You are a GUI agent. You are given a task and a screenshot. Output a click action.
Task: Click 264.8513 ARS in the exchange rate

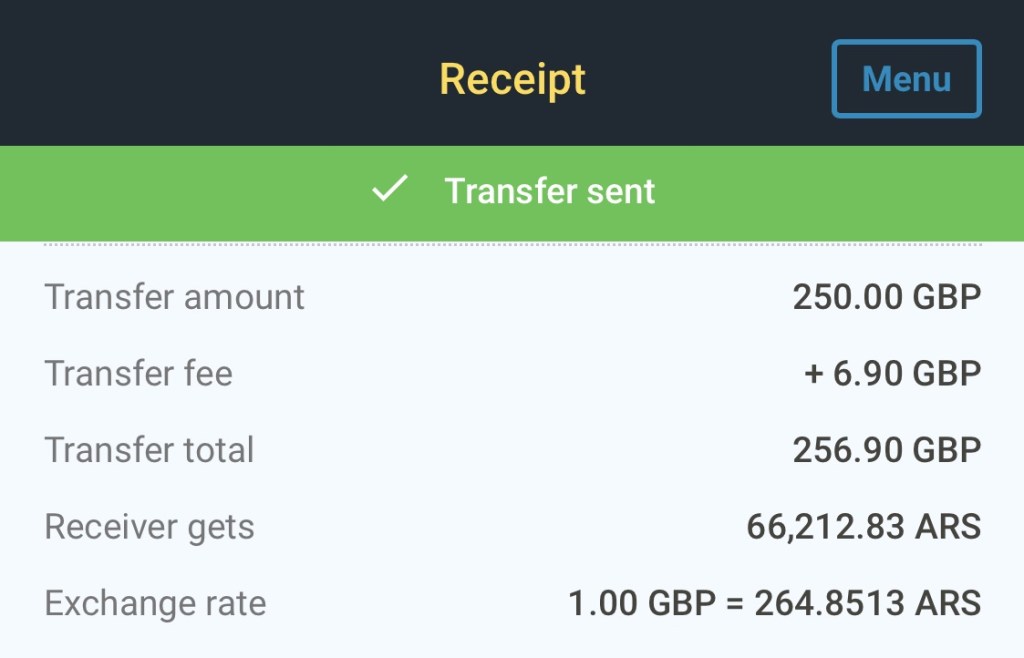coord(867,604)
